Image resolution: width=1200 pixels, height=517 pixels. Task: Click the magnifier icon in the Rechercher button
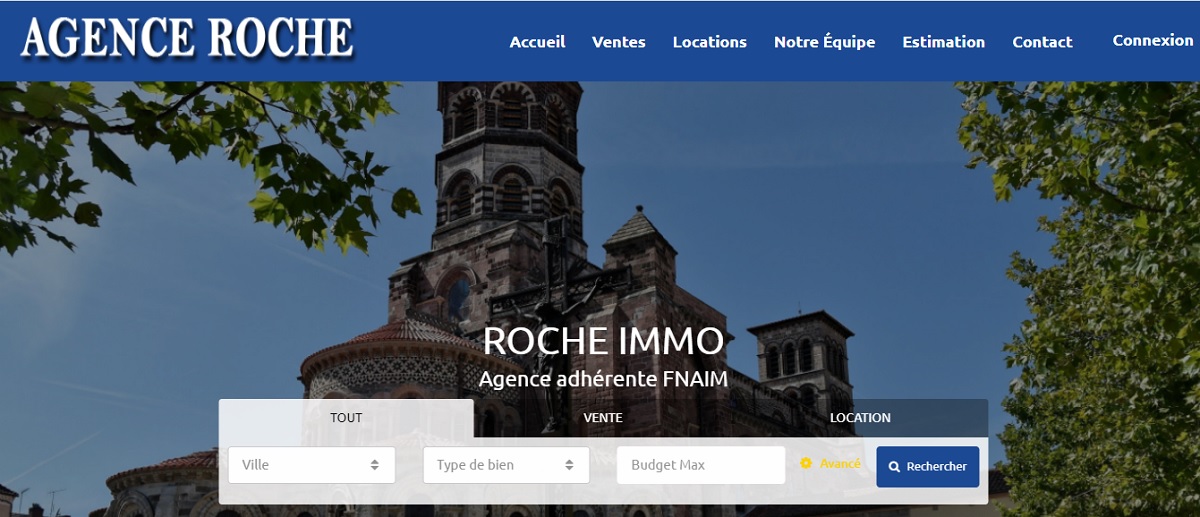[894, 467]
